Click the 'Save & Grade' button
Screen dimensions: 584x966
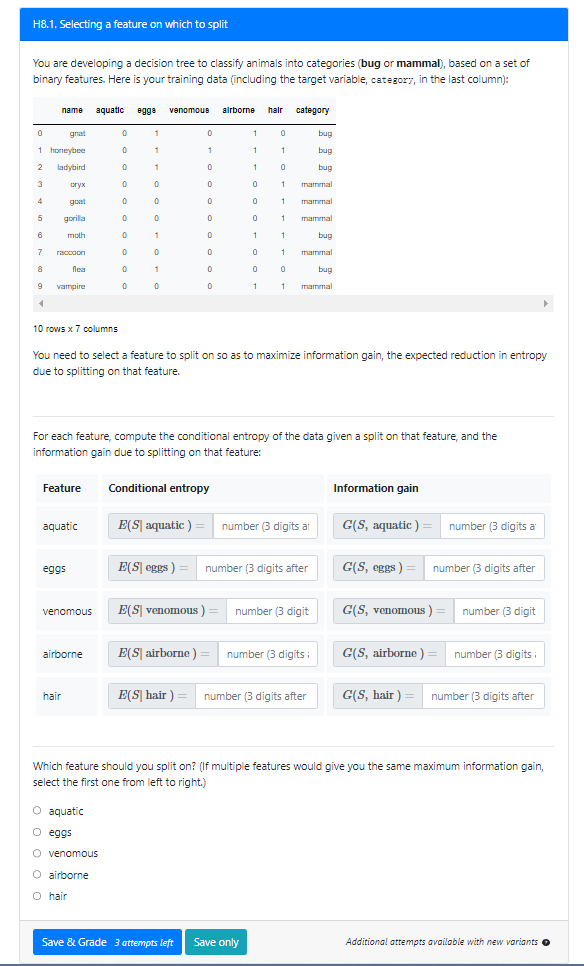[106, 941]
